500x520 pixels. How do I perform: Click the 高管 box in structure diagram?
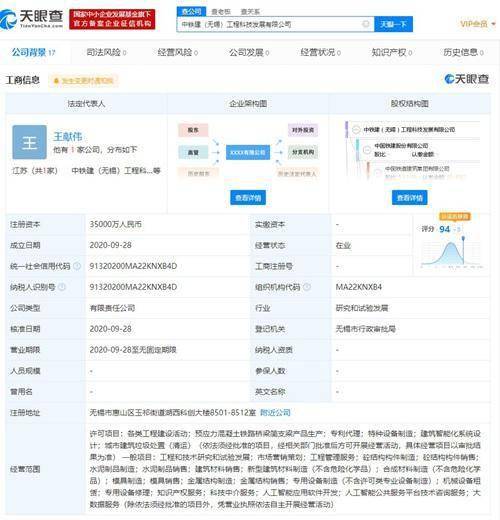click(x=193, y=152)
